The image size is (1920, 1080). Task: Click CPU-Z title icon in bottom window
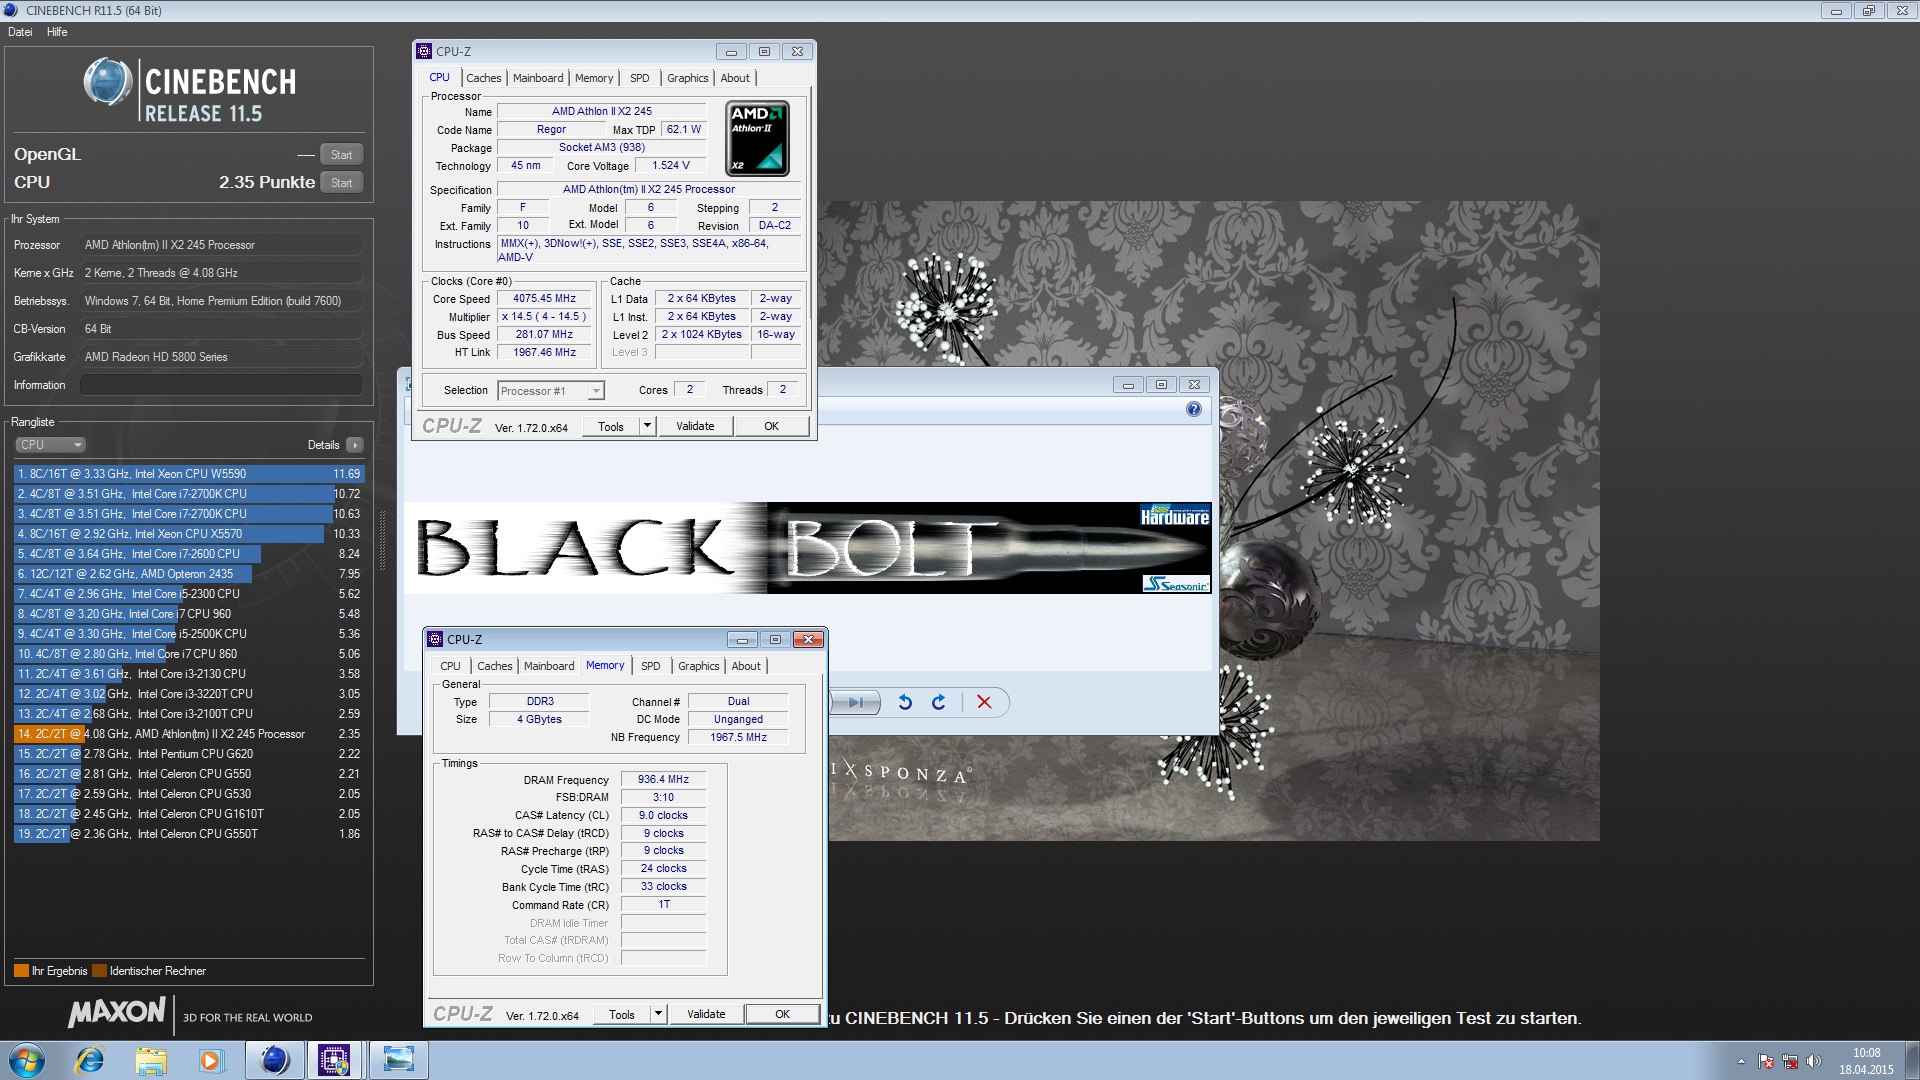click(435, 639)
